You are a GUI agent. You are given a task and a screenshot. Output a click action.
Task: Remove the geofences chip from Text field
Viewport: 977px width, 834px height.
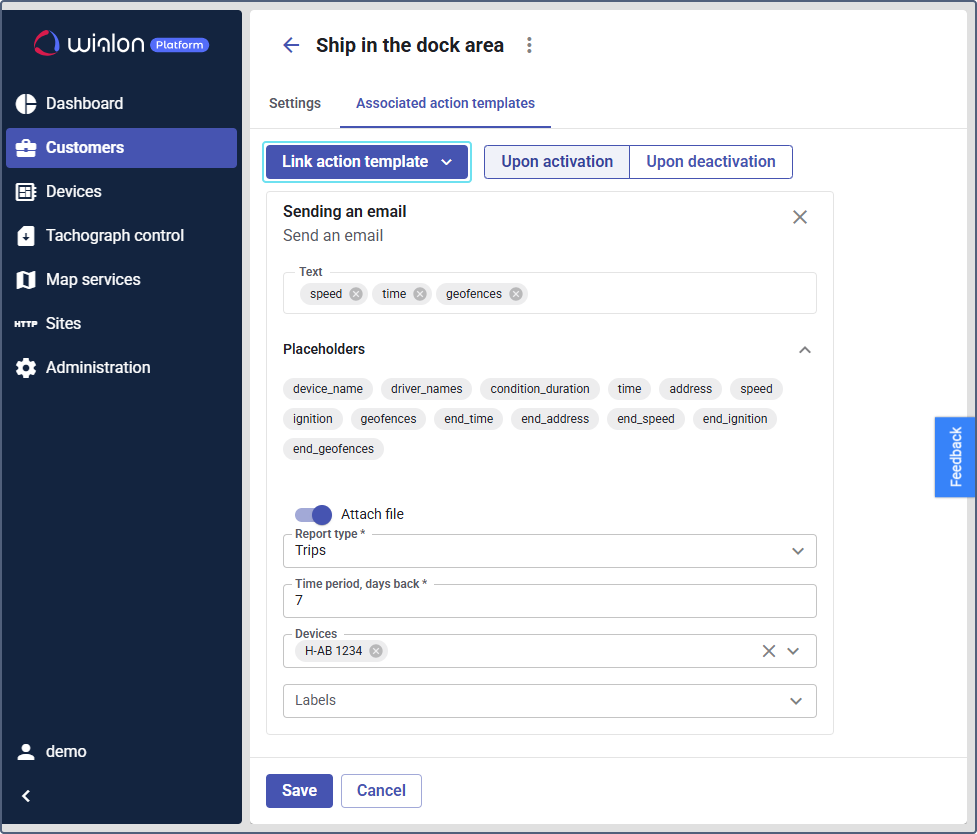(516, 294)
